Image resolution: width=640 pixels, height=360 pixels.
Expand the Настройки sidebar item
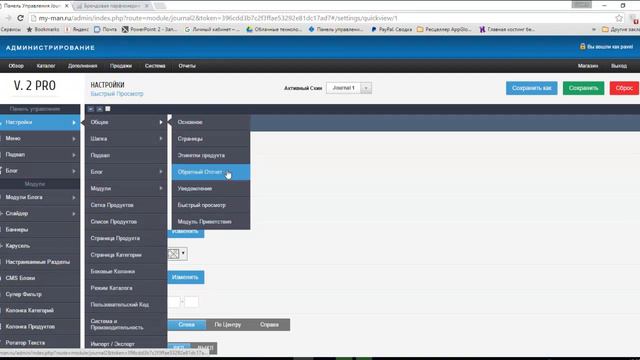click(40, 122)
